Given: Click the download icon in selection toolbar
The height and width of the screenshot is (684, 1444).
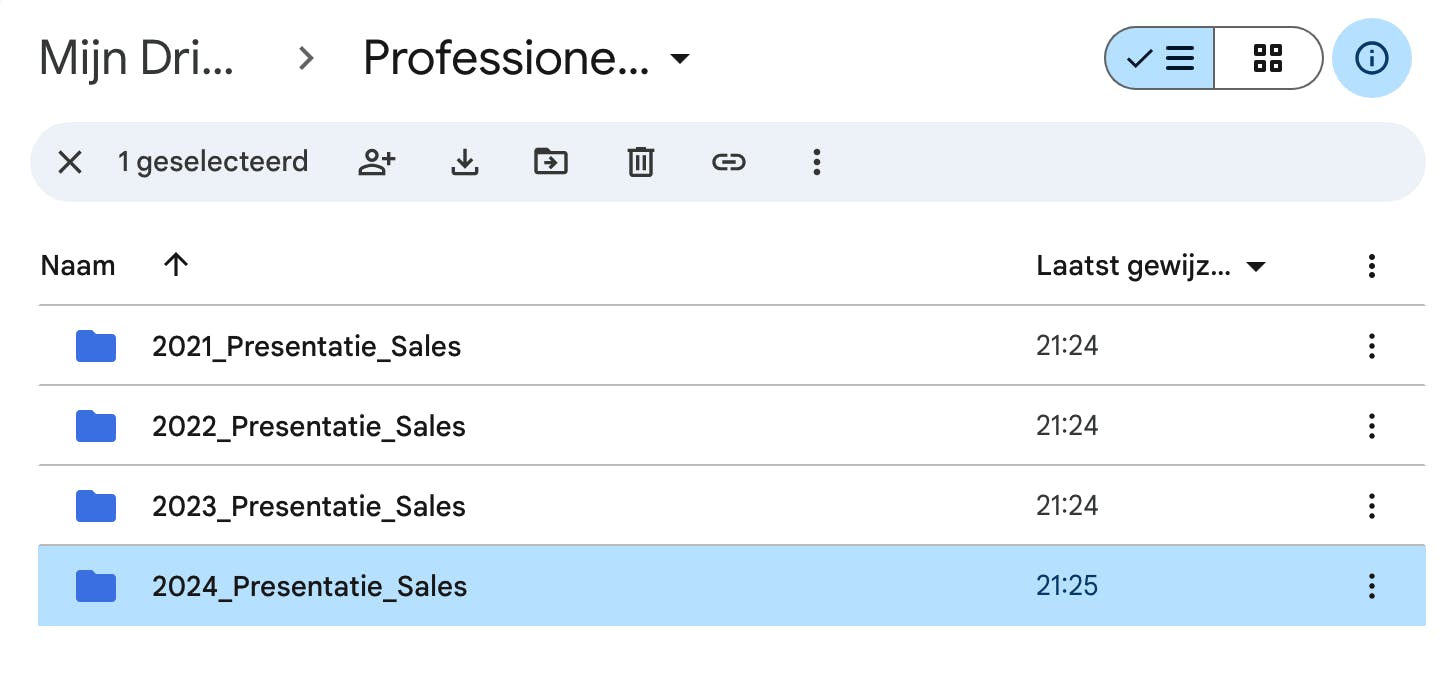Looking at the screenshot, I should [x=464, y=162].
